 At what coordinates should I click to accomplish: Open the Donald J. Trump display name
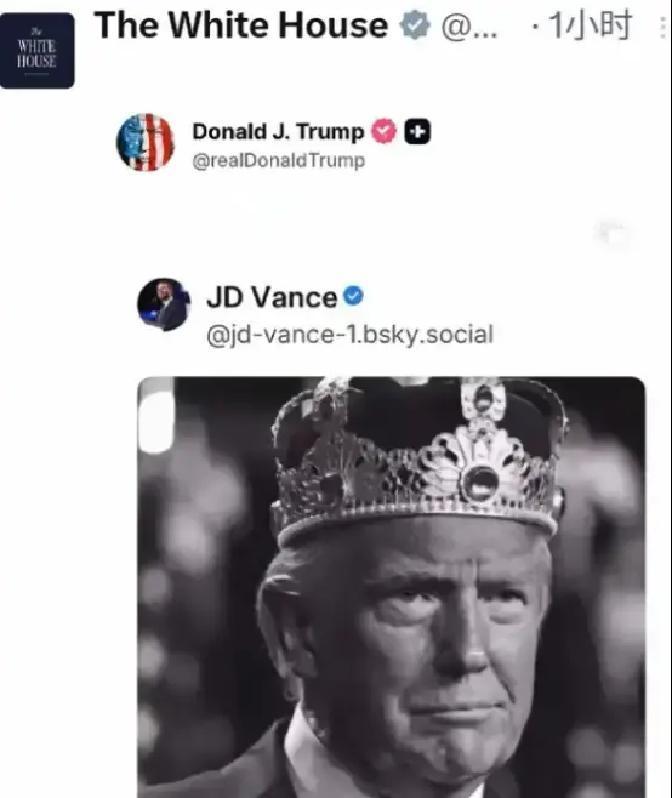[278, 131]
